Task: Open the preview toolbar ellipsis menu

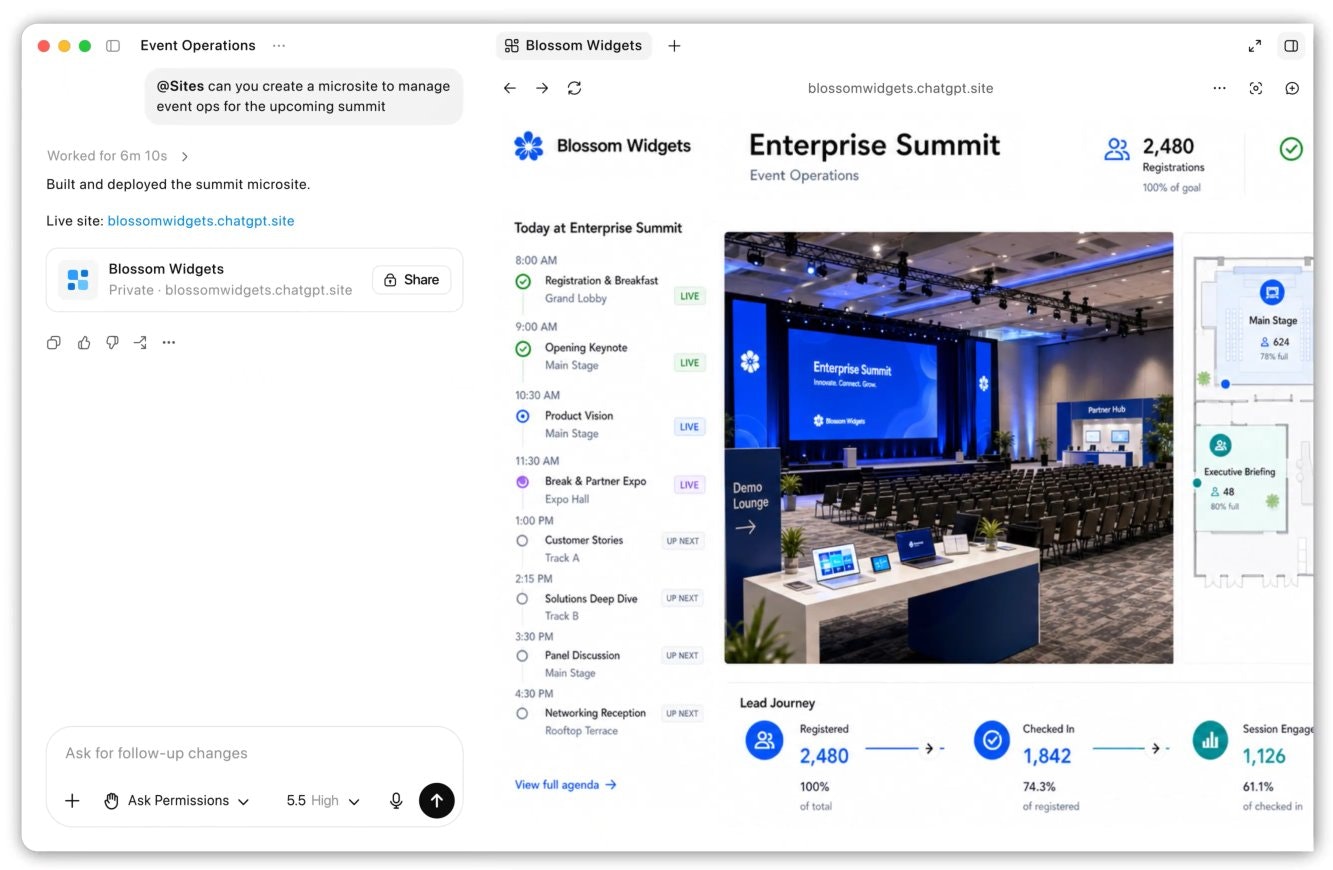Action: (1219, 88)
